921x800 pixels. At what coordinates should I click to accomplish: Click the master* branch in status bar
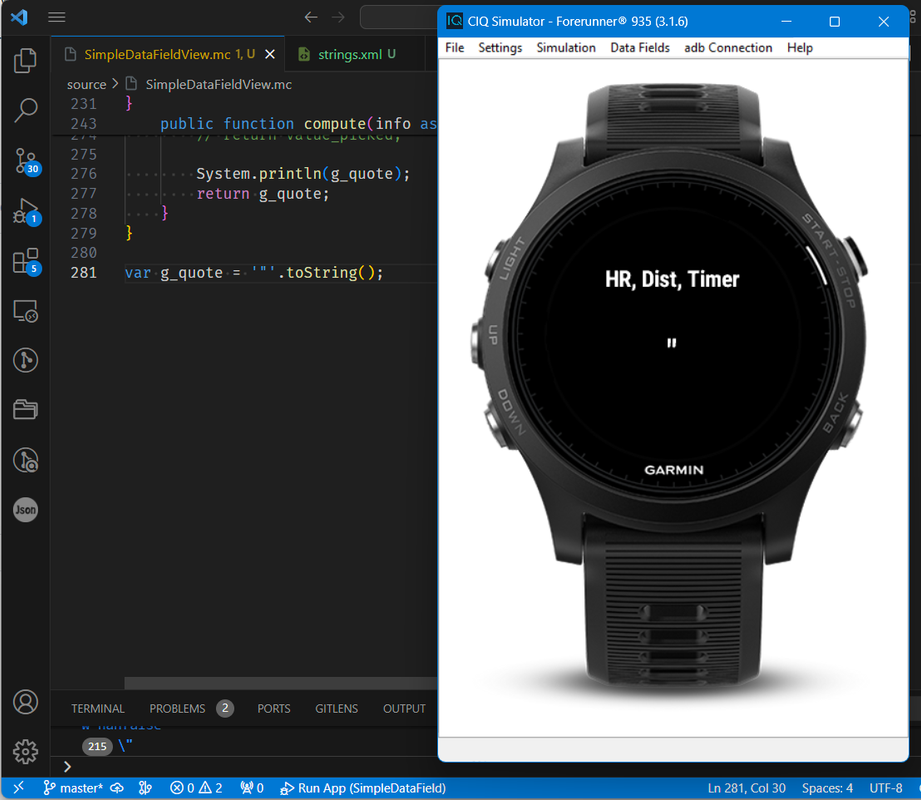(x=73, y=788)
